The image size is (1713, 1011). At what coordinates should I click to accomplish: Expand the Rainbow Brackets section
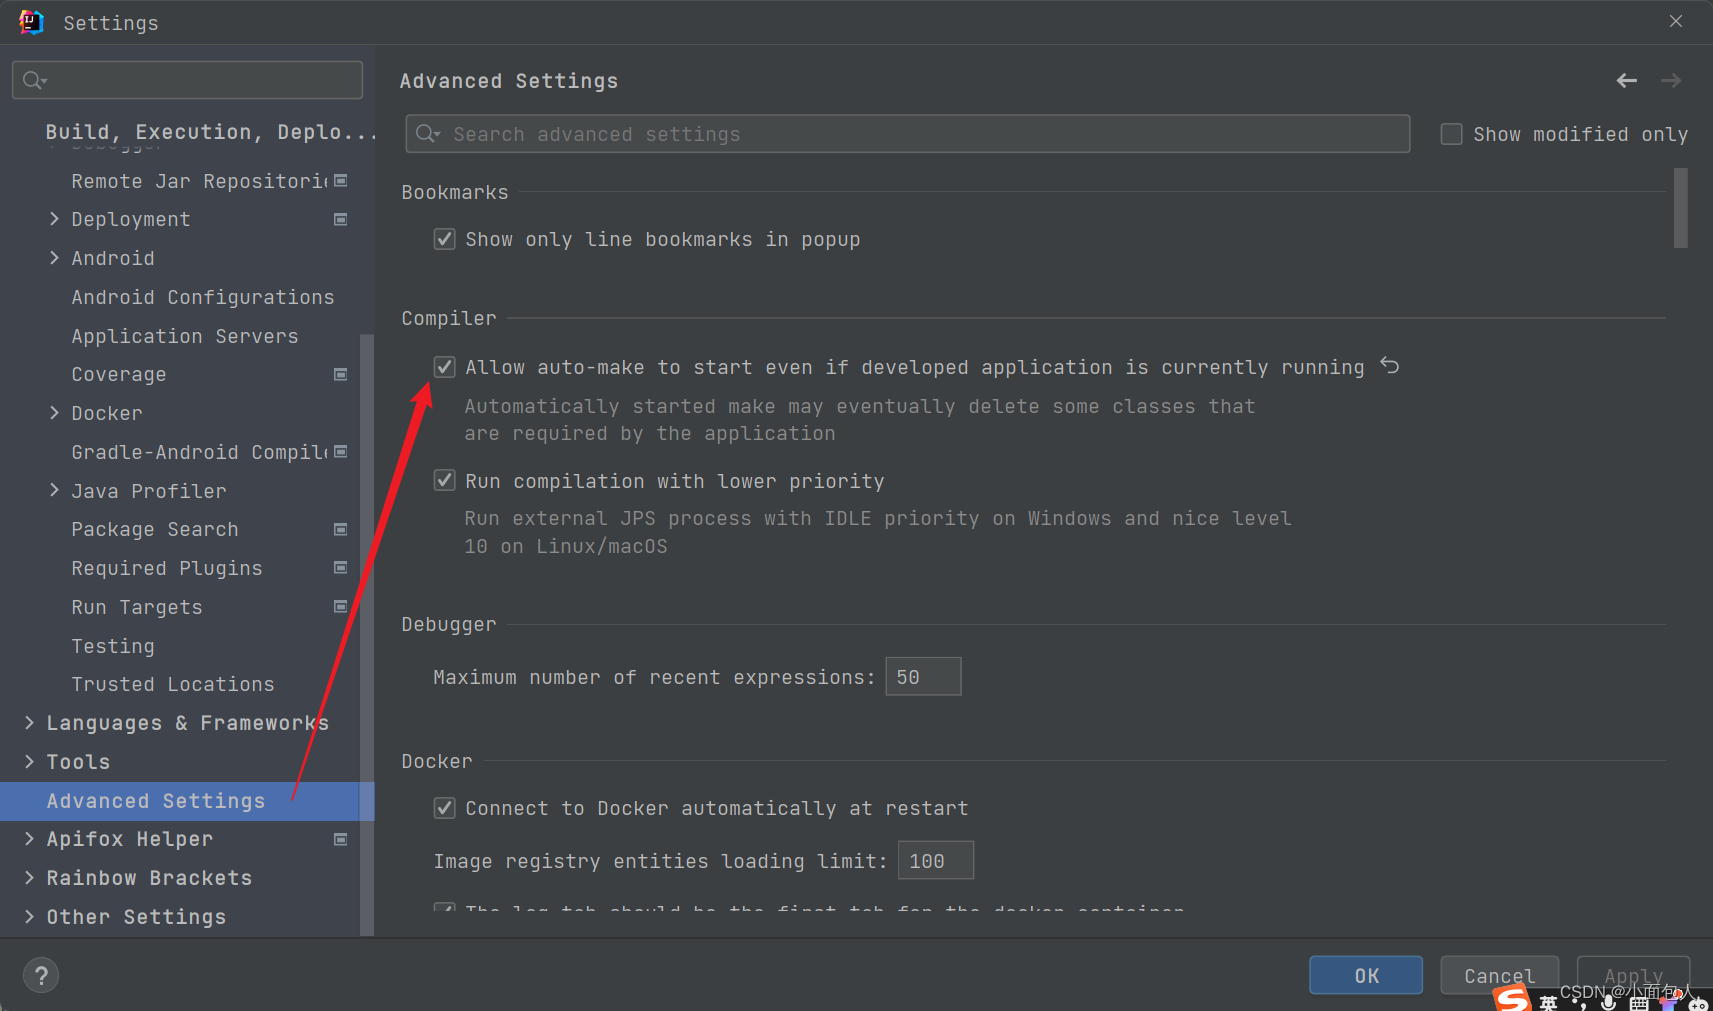pyautogui.click(x=29, y=878)
